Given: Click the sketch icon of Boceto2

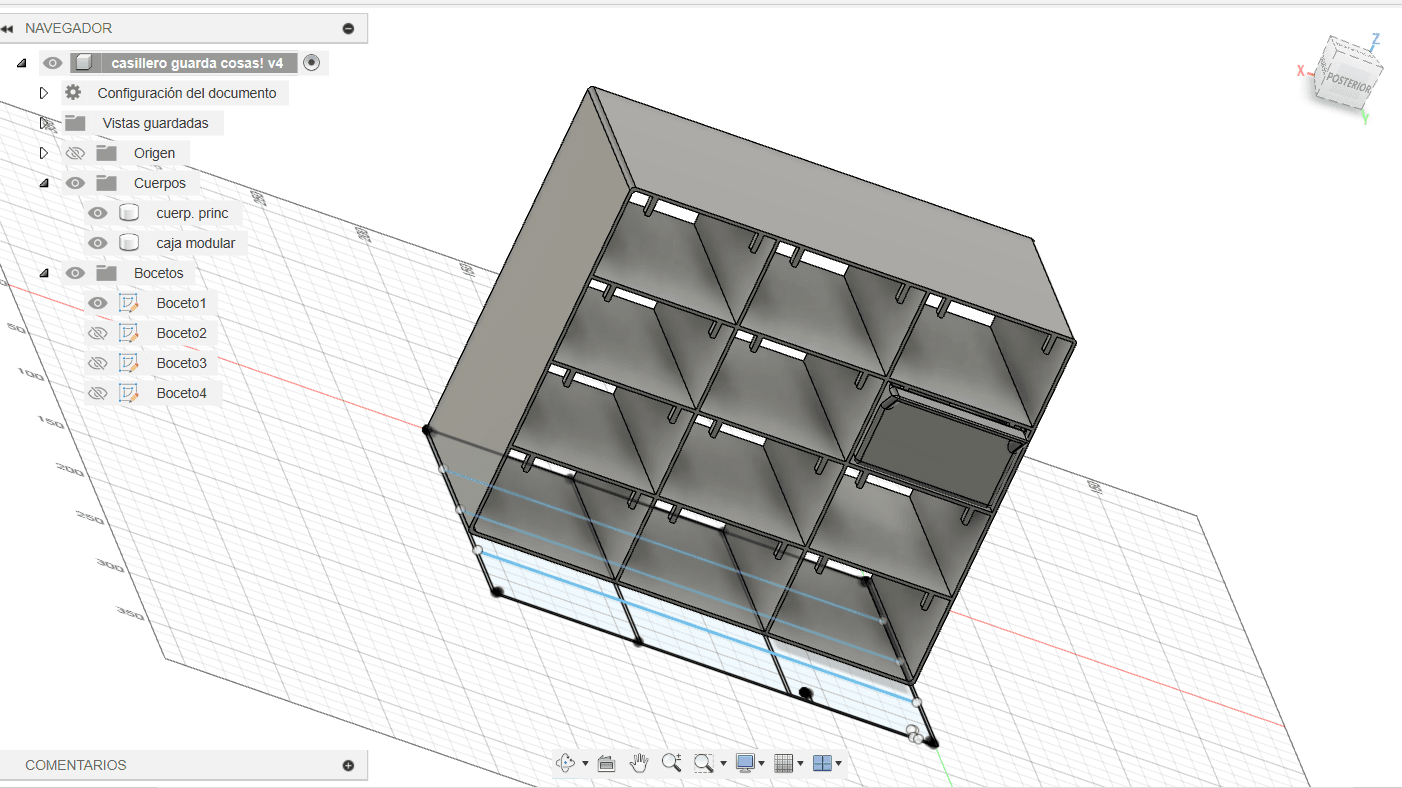Looking at the screenshot, I should pyautogui.click(x=128, y=333).
